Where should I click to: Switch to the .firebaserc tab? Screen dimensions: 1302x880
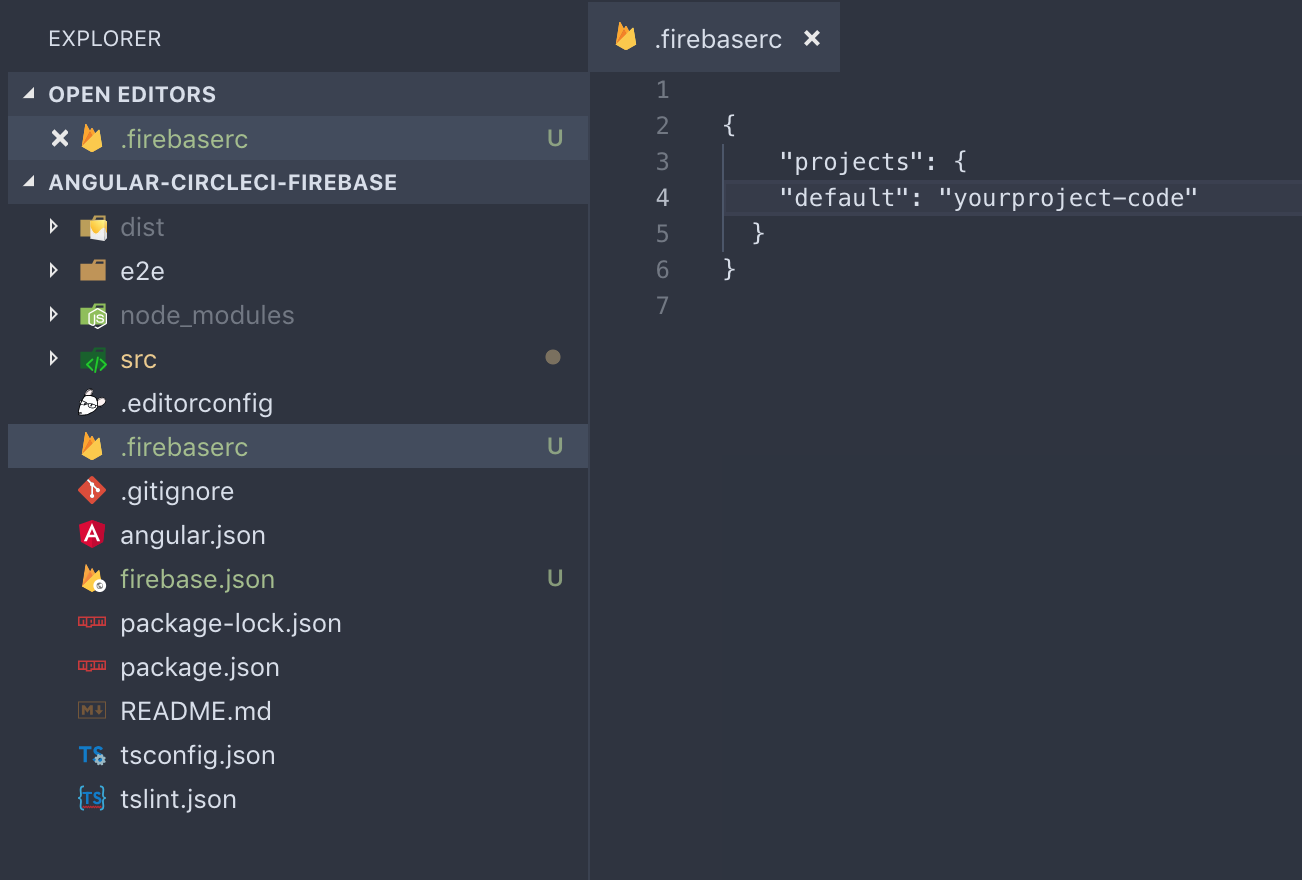coord(714,38)
